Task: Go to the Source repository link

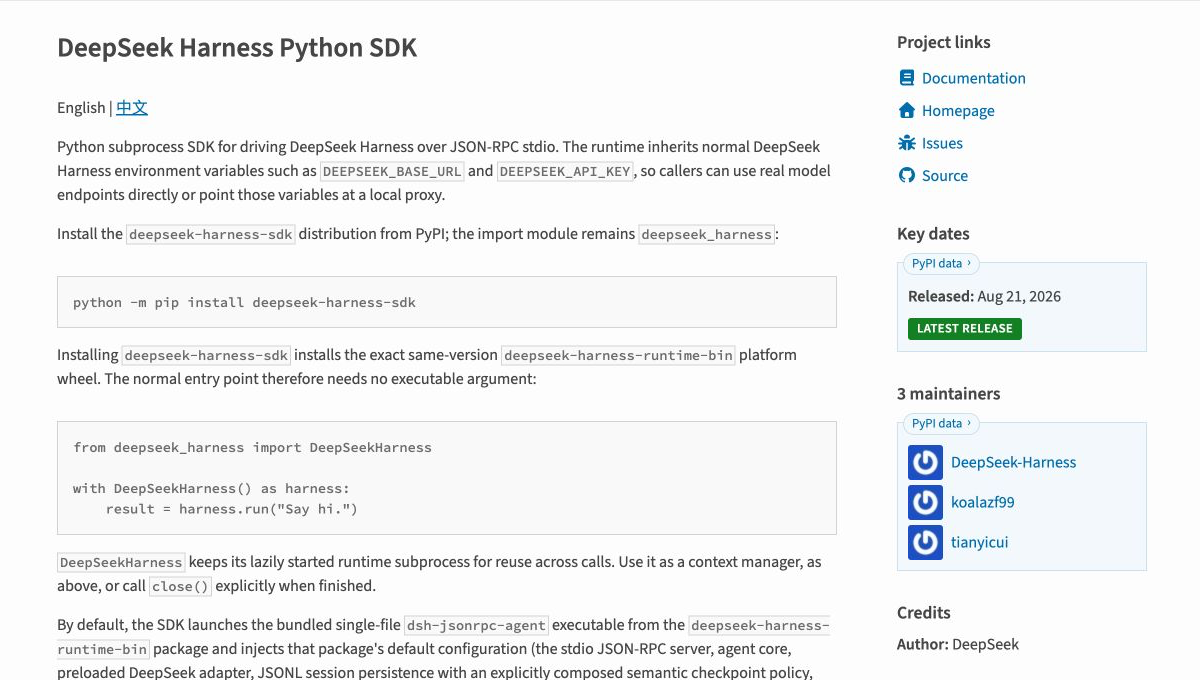Action: (945, 176)
